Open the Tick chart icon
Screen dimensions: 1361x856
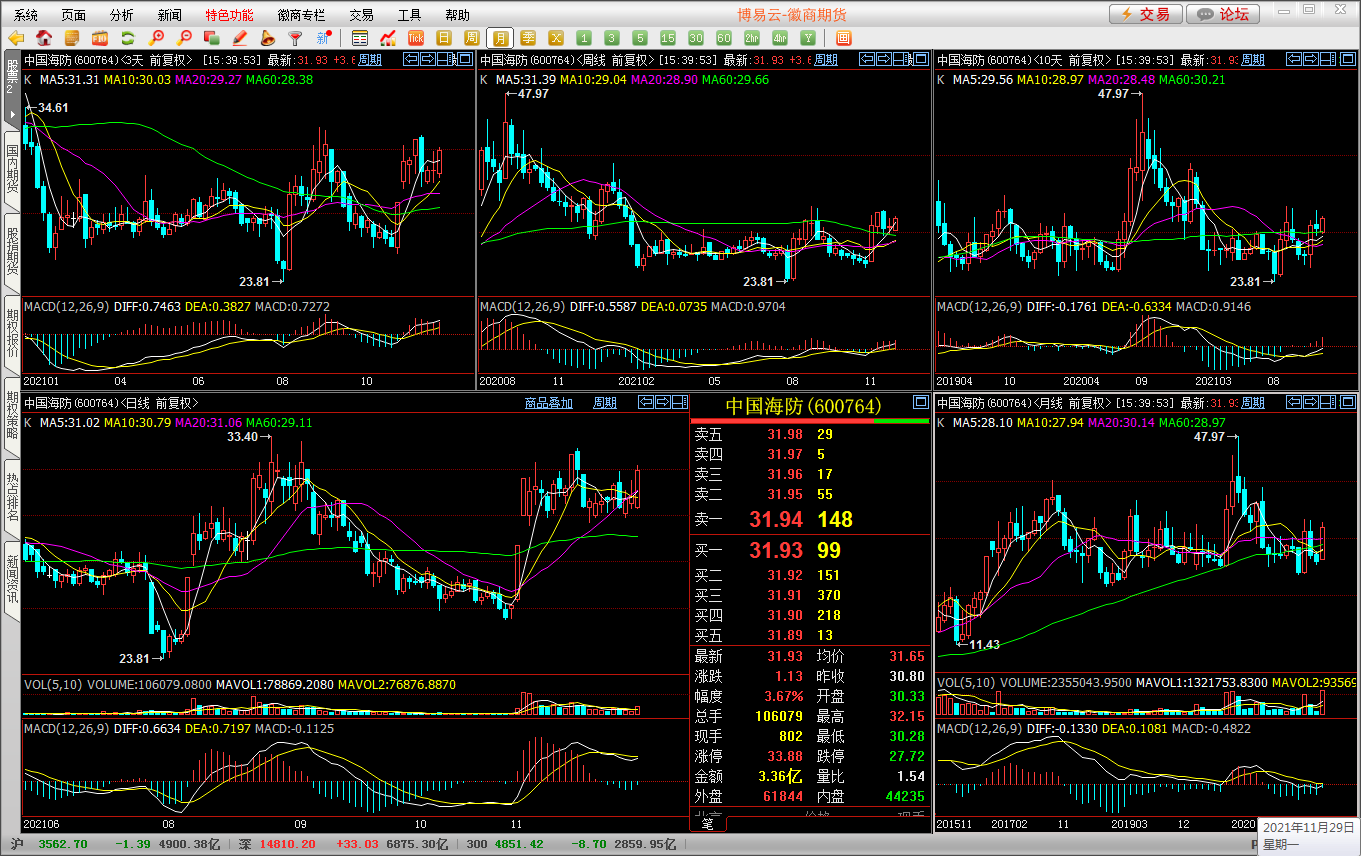[416, 38]
